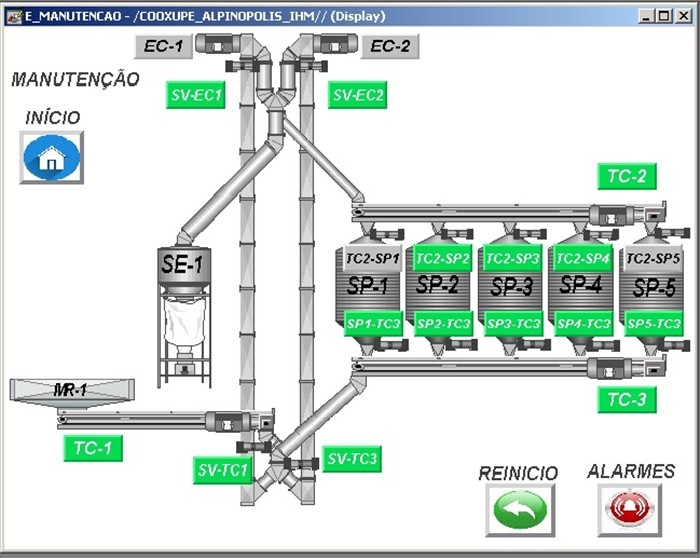
Task: Toggle the SP1-TC3 discharge button
Action: point(373,324)
